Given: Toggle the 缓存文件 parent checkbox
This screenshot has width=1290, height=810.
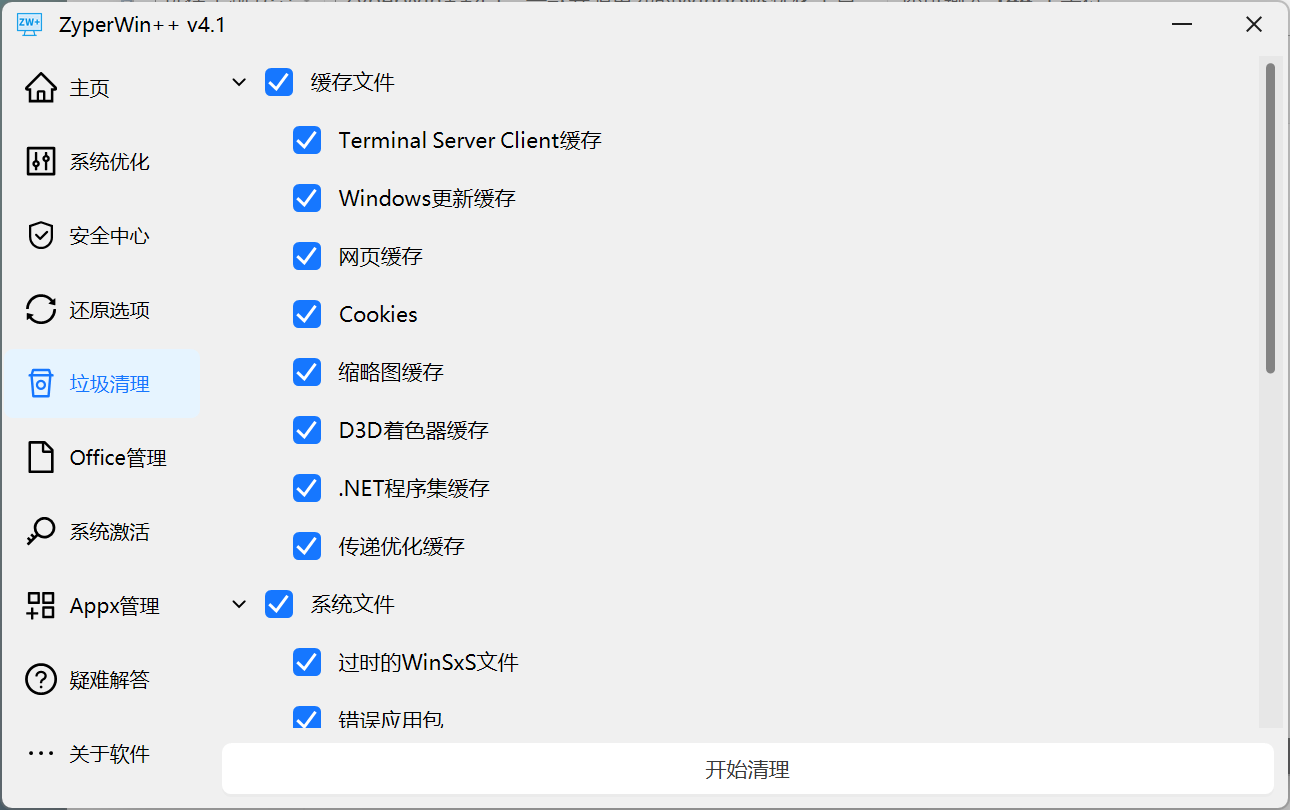Looking at the screenshot, I should (x=279, y=82).
